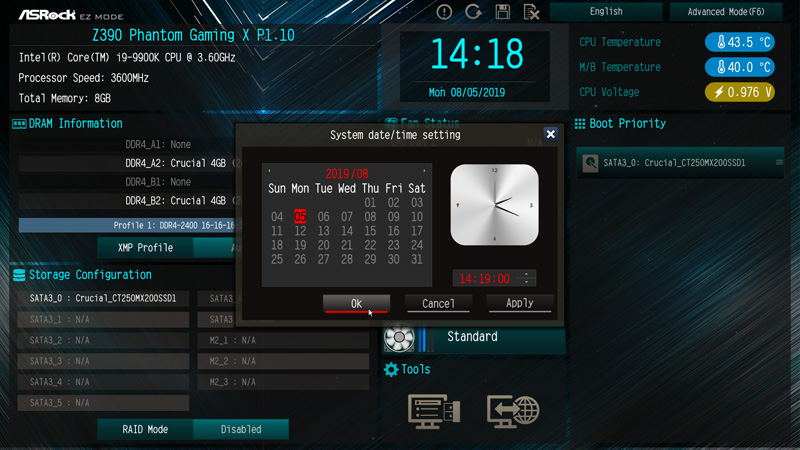The width and height of the screenshot is (800, 450).
Task: Click the floppy disk save icon
Action: [503, 12]
